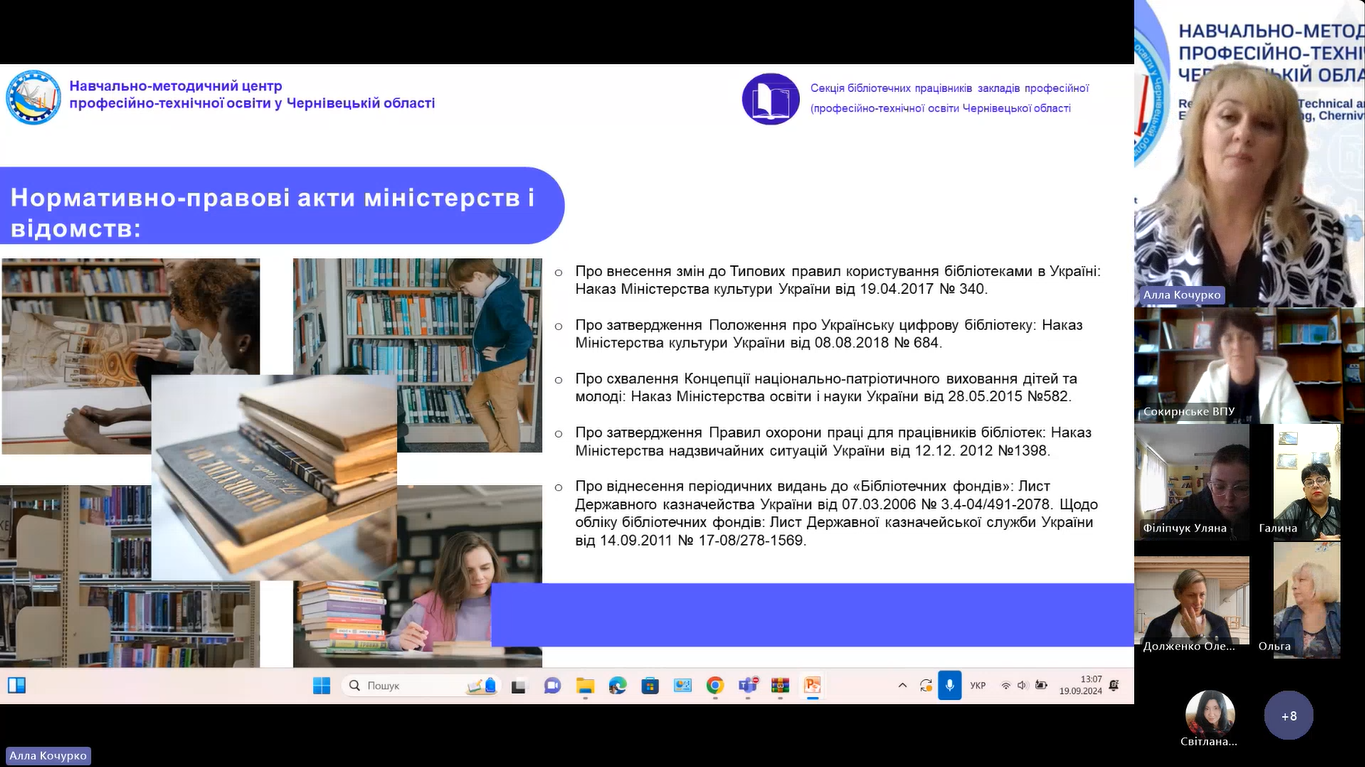The height and width of the screenshot is (767, 1365).
Task: Open Microsoft Edge from the taskbar
Action: 618,686
